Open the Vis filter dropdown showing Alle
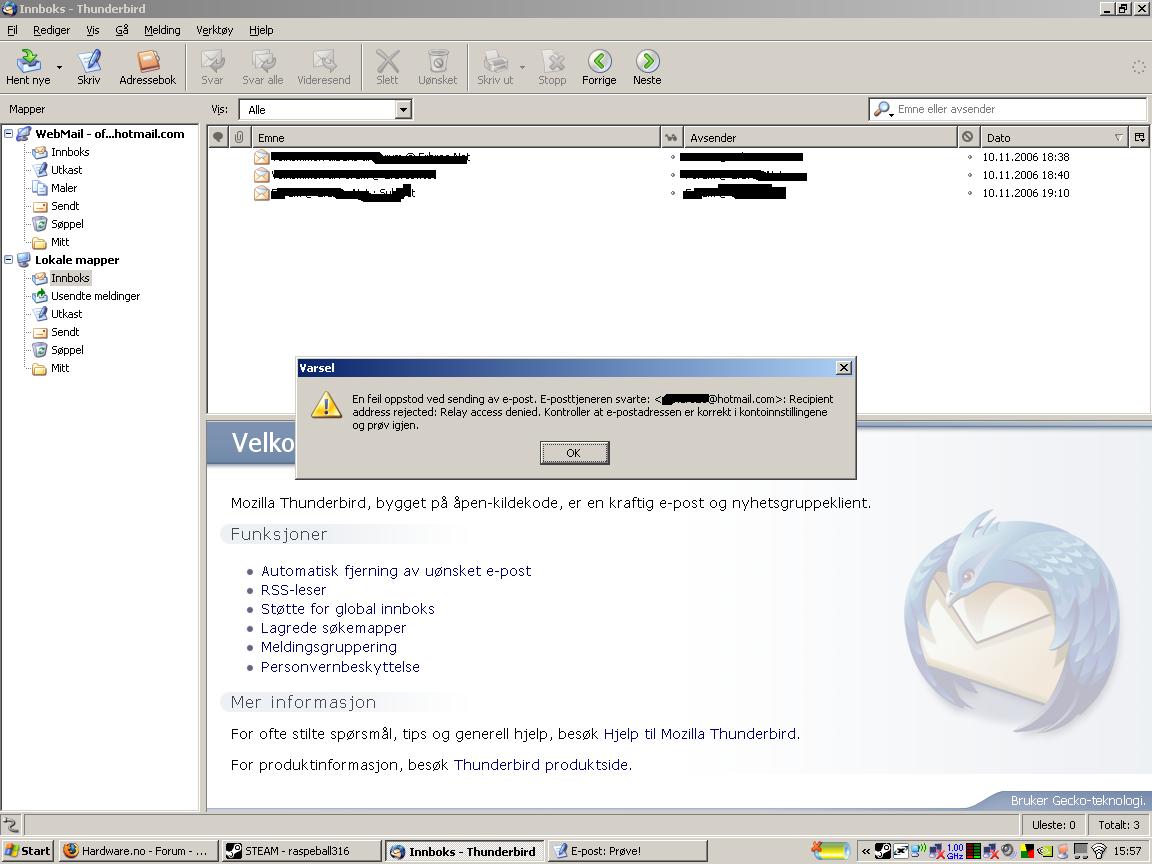 pyautogui.click(x=325, y=109)
